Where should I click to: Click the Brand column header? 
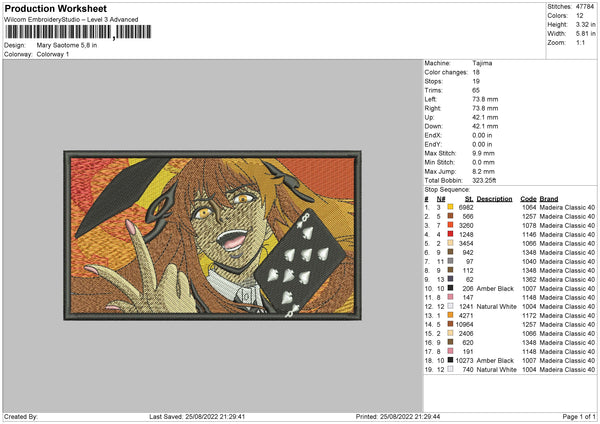click(x=549, y=199)
